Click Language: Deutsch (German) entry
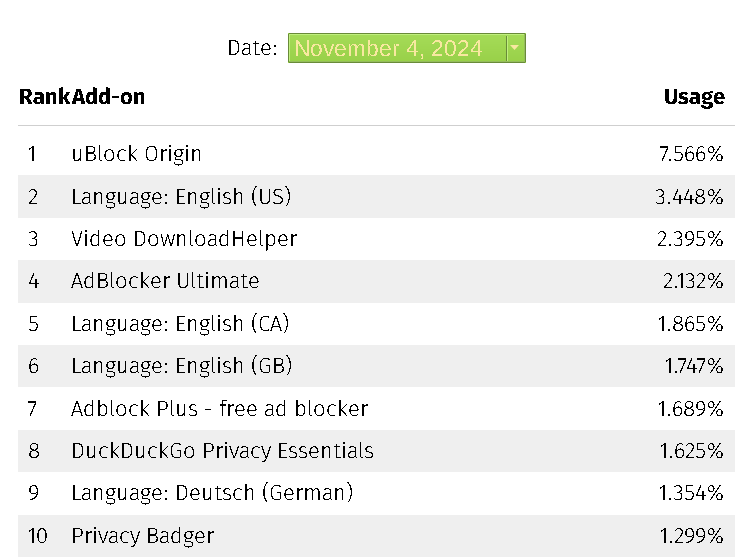The height and width of the screenshot is (558, 752). 212,493
